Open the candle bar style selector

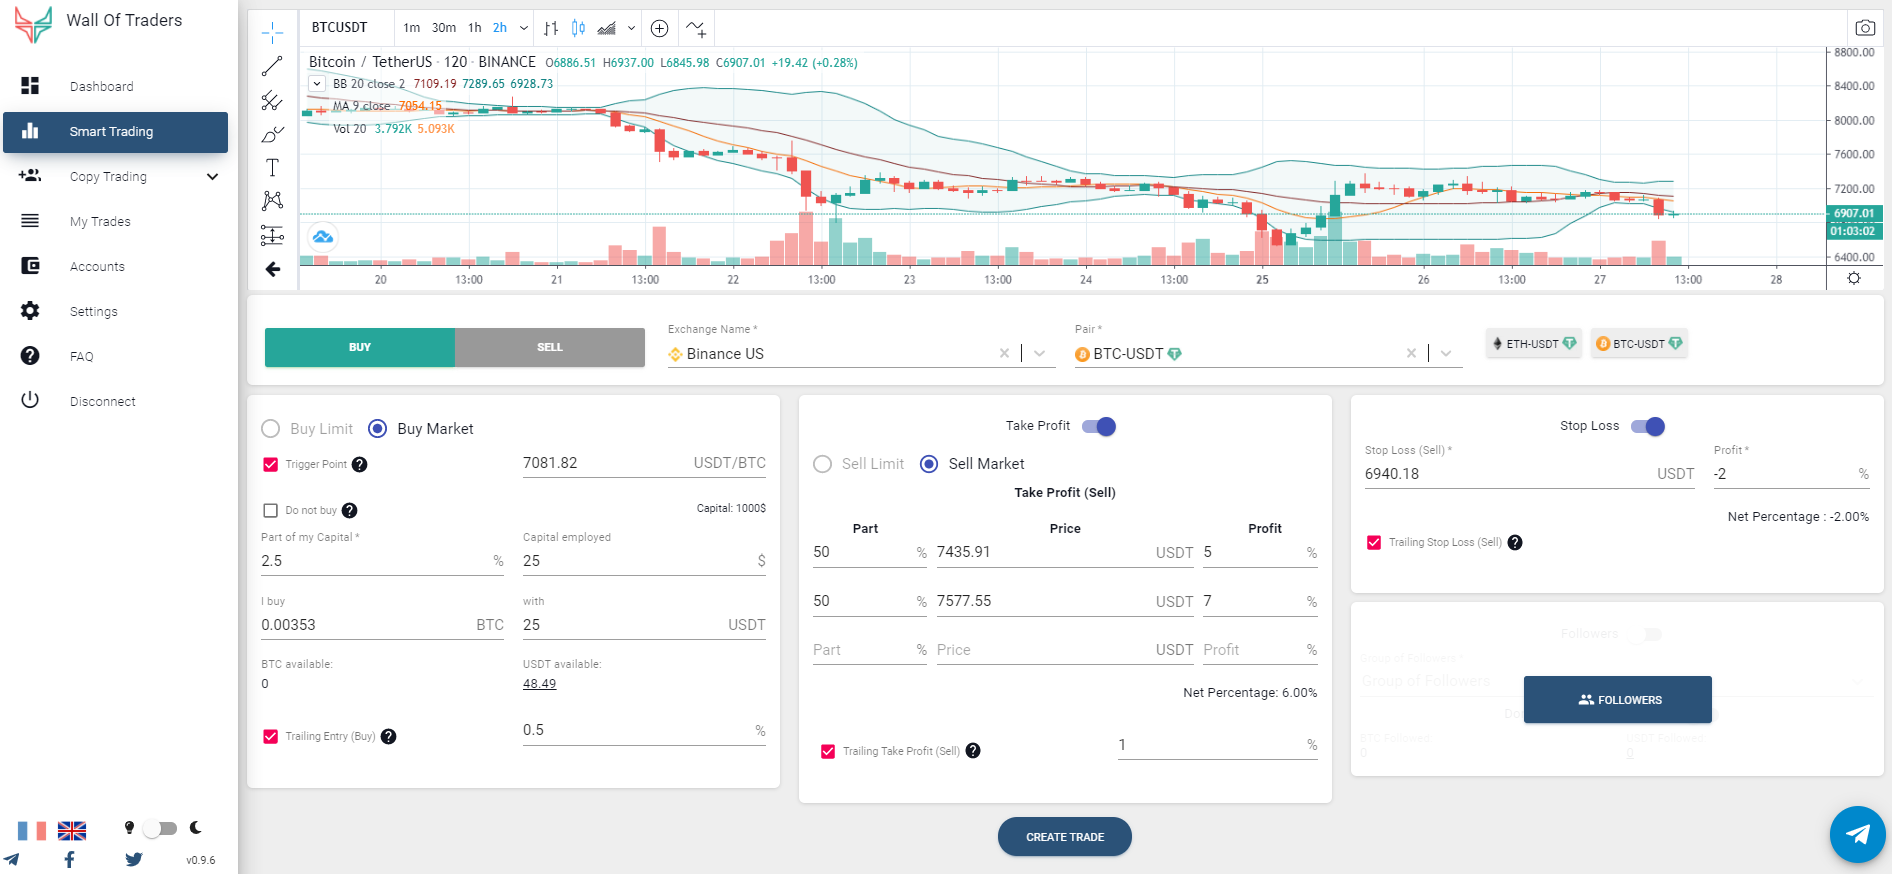pyautogui.click(x=551, y=28)
